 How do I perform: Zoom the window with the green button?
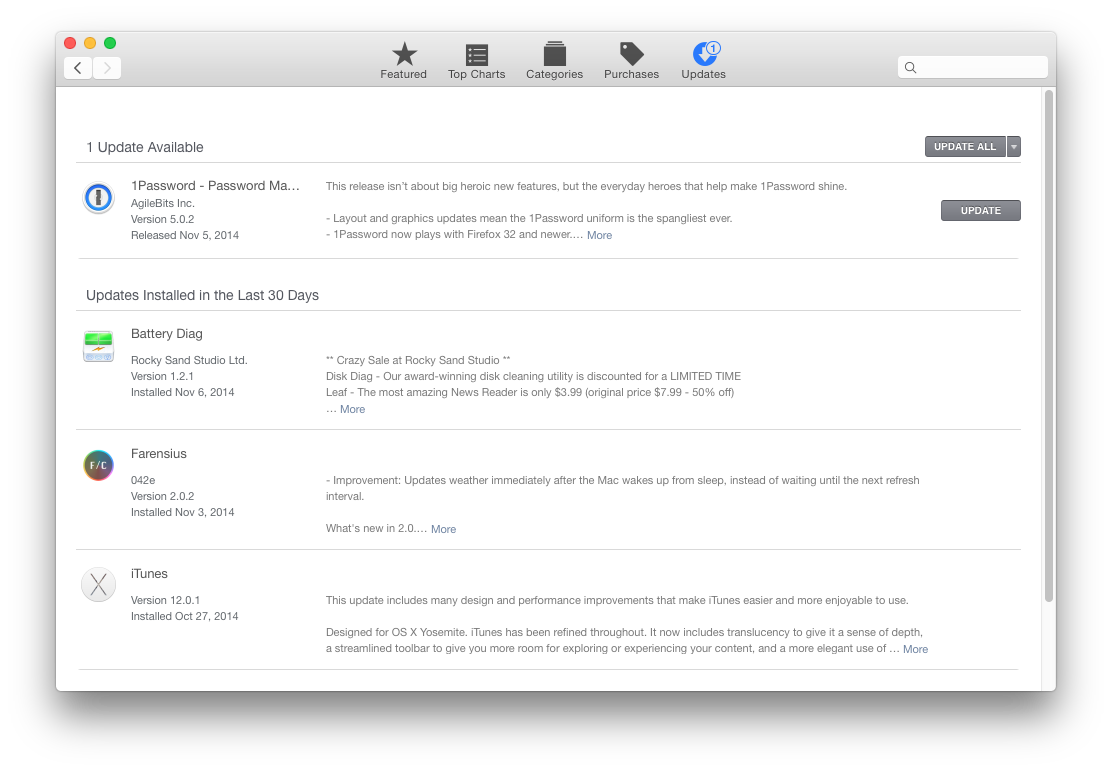coord(110,43)
